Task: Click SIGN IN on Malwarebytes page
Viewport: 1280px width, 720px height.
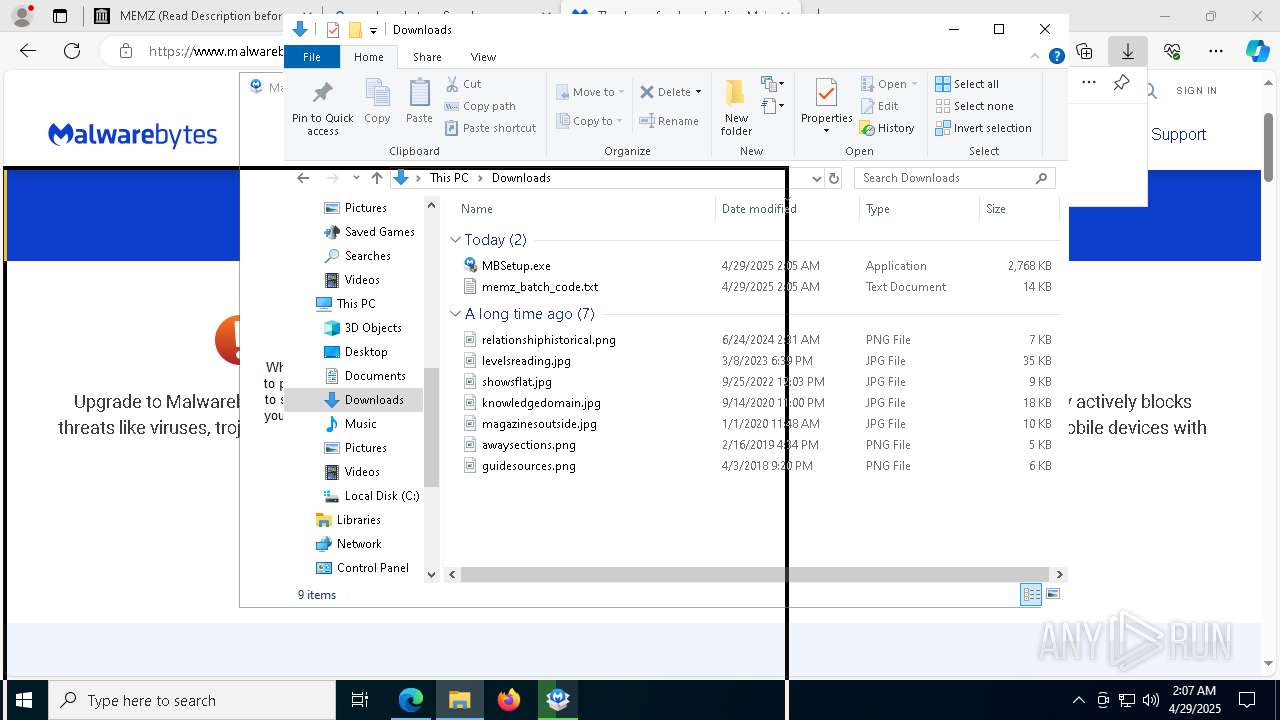Action: [1196, 90]
